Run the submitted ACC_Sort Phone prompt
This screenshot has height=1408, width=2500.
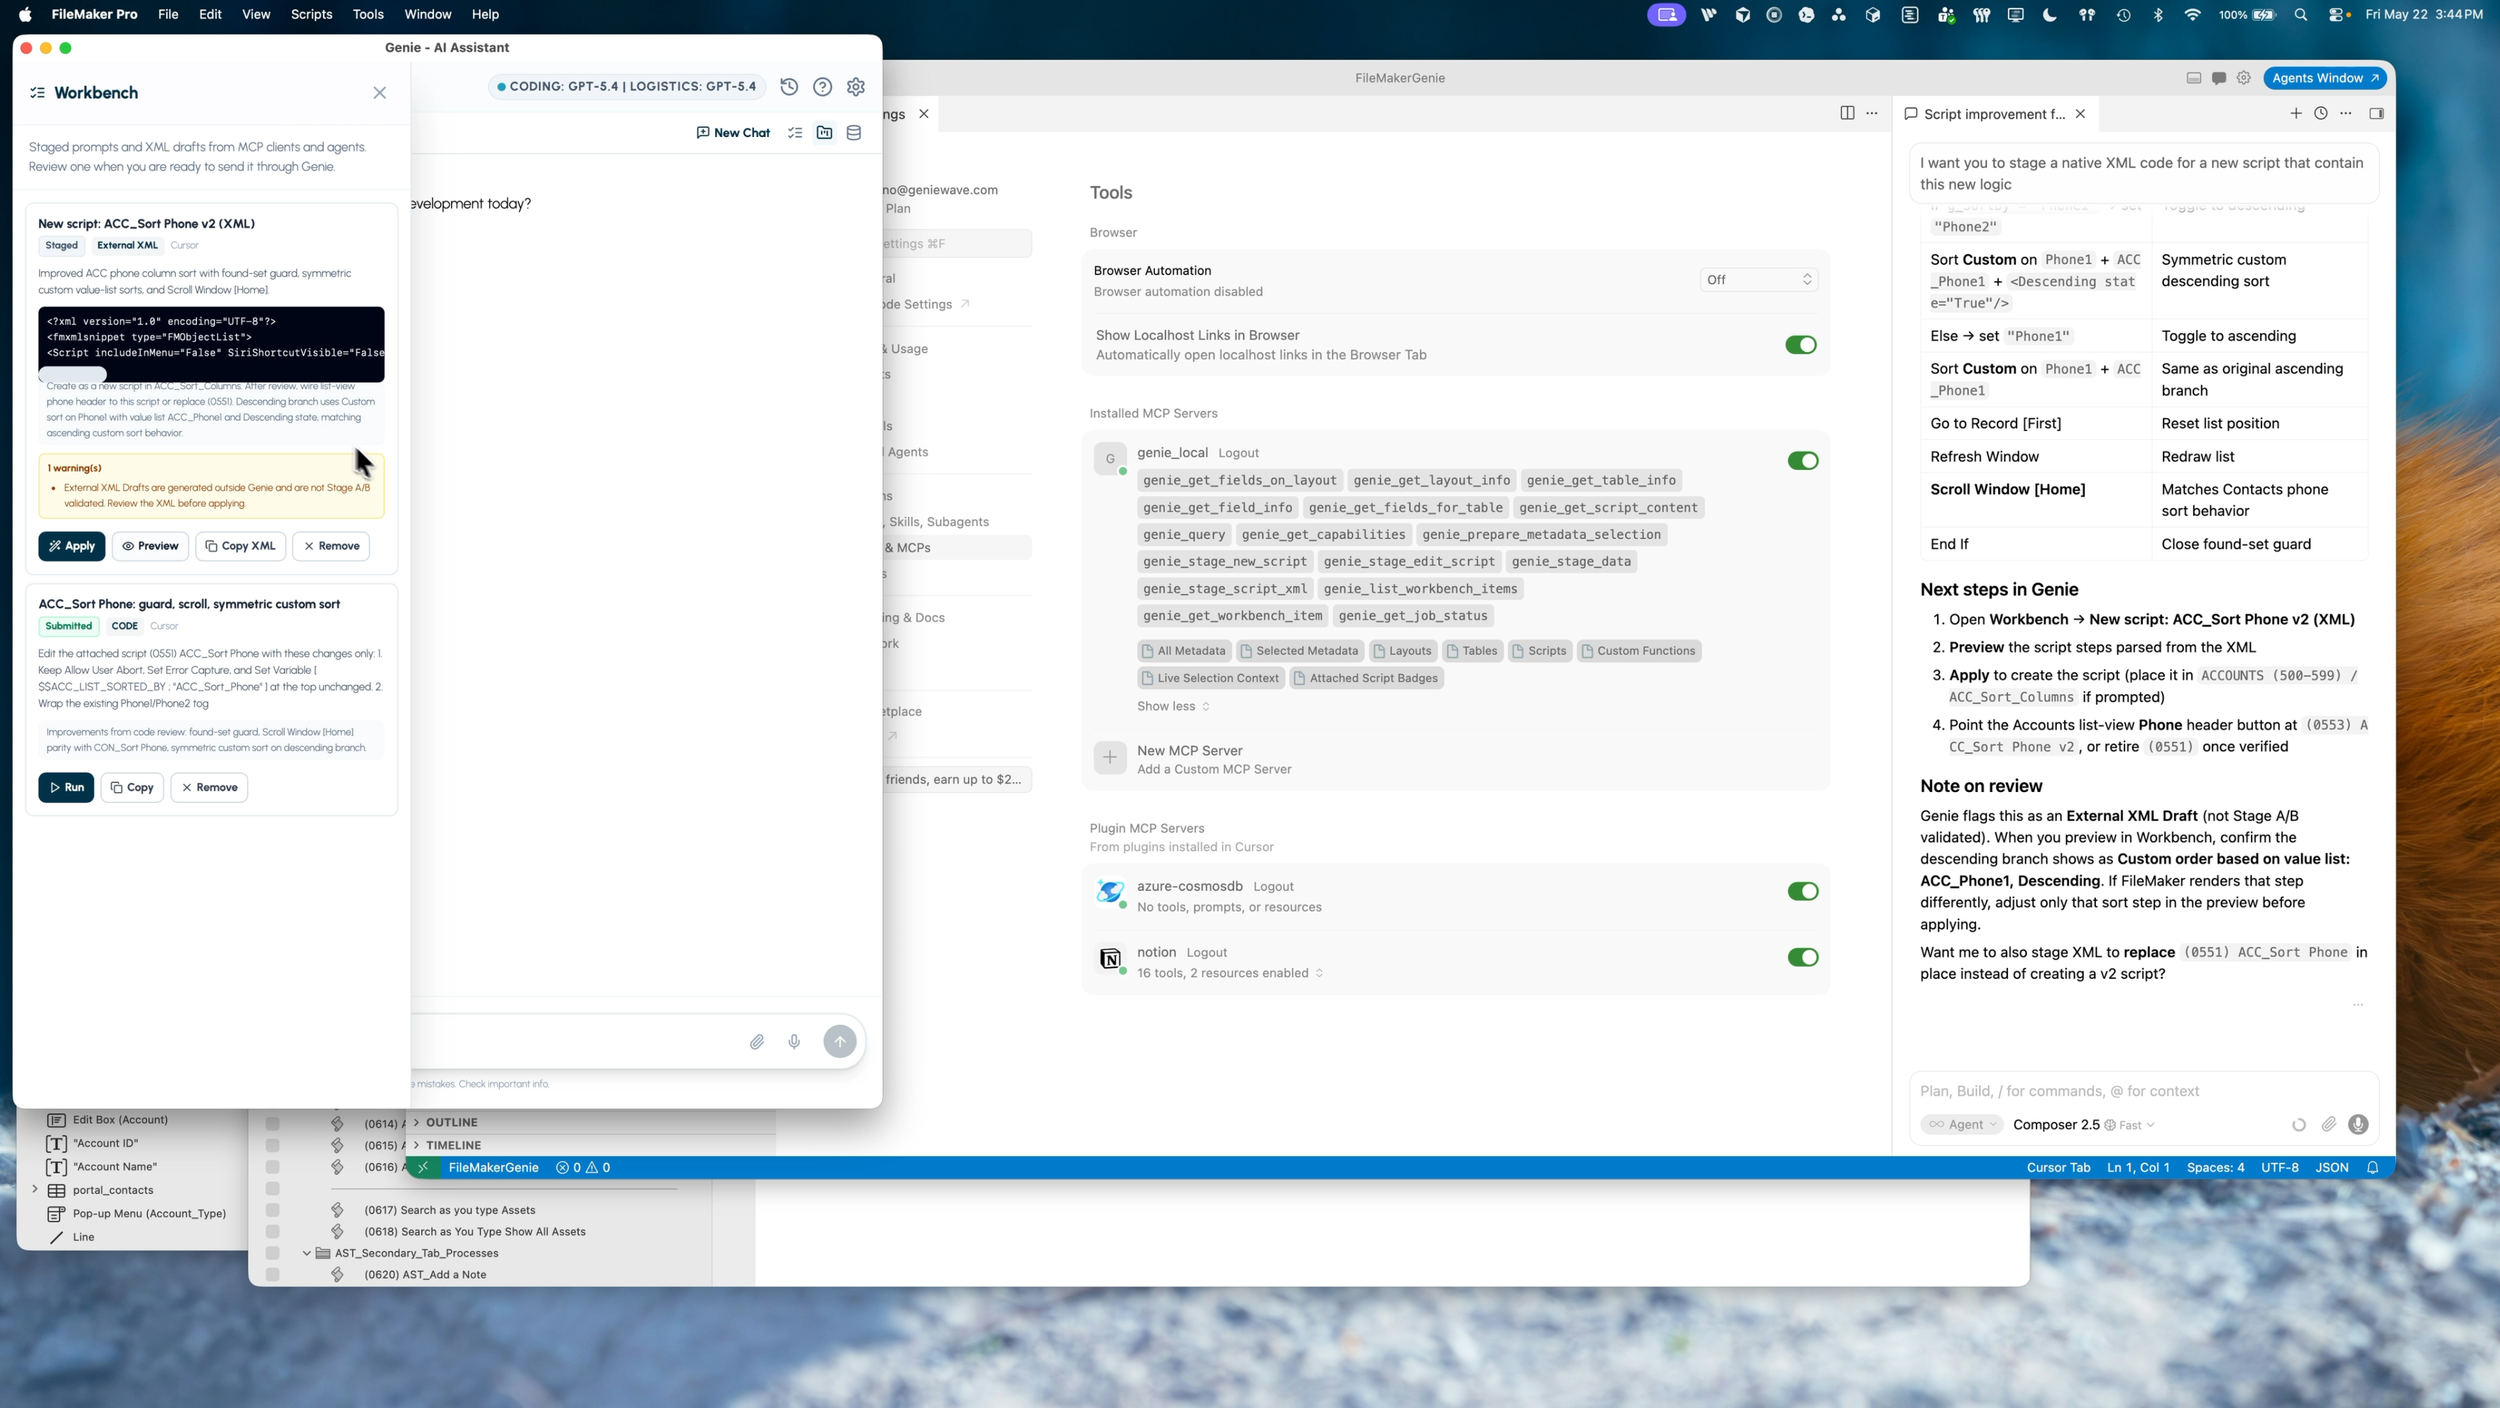66,787
